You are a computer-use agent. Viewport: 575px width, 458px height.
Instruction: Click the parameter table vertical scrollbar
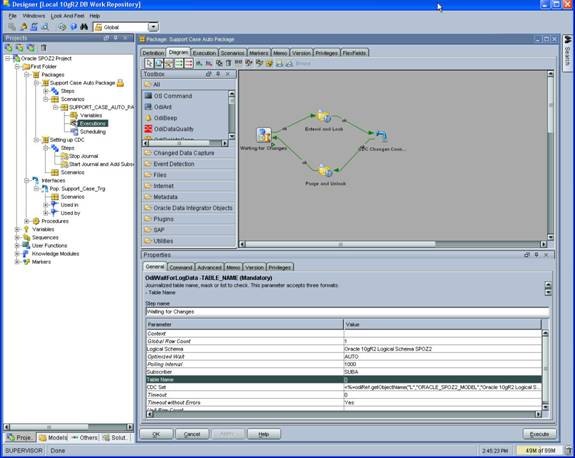tap(545, 370)
